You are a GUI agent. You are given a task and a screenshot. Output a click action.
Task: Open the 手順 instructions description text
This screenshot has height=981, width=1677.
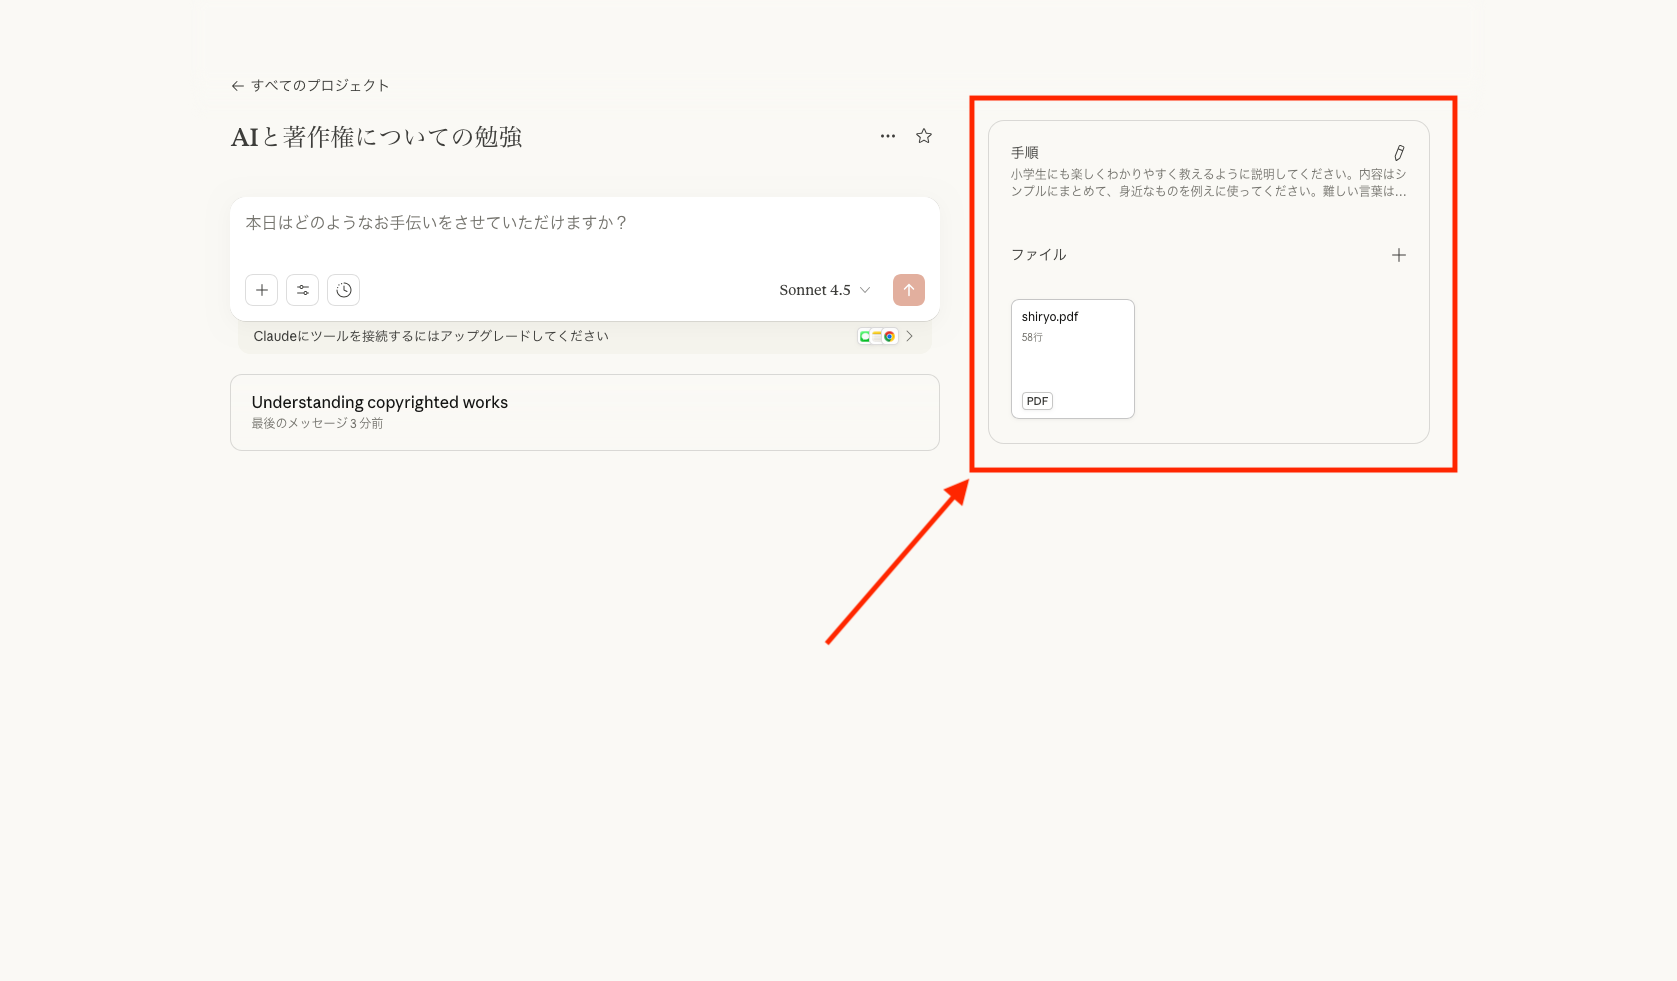tap(1208, 182)
